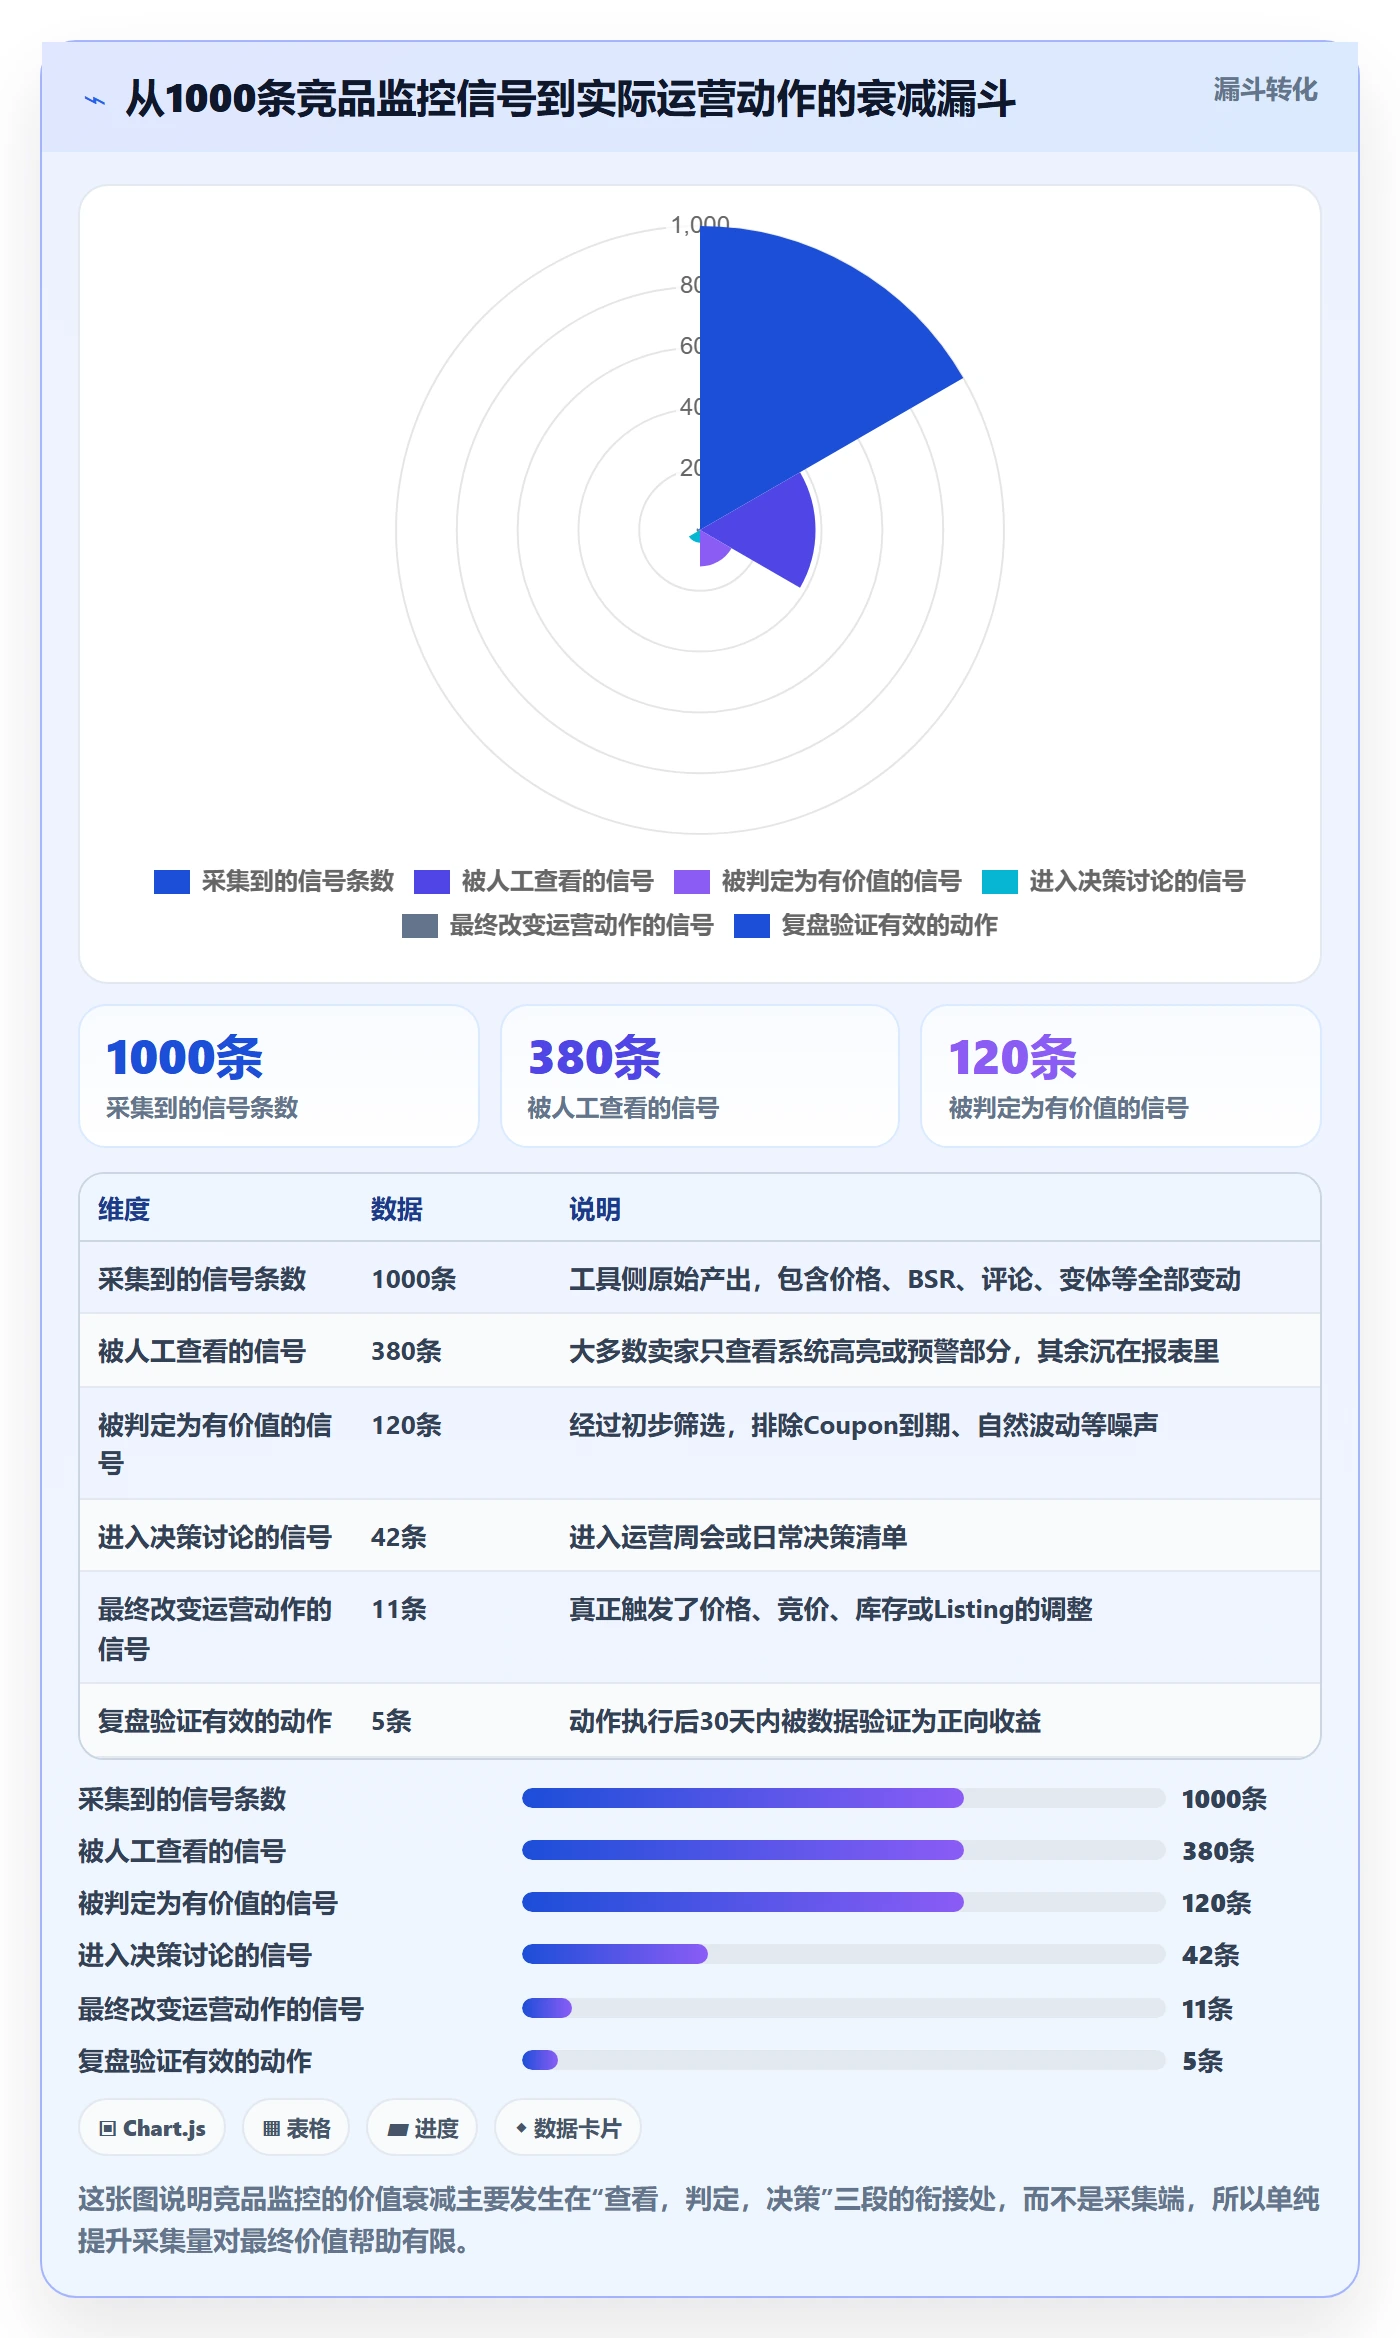The image size is (1400, 2338).
Task: Click the 表格 tag chip
Action: coord(296,2128)
